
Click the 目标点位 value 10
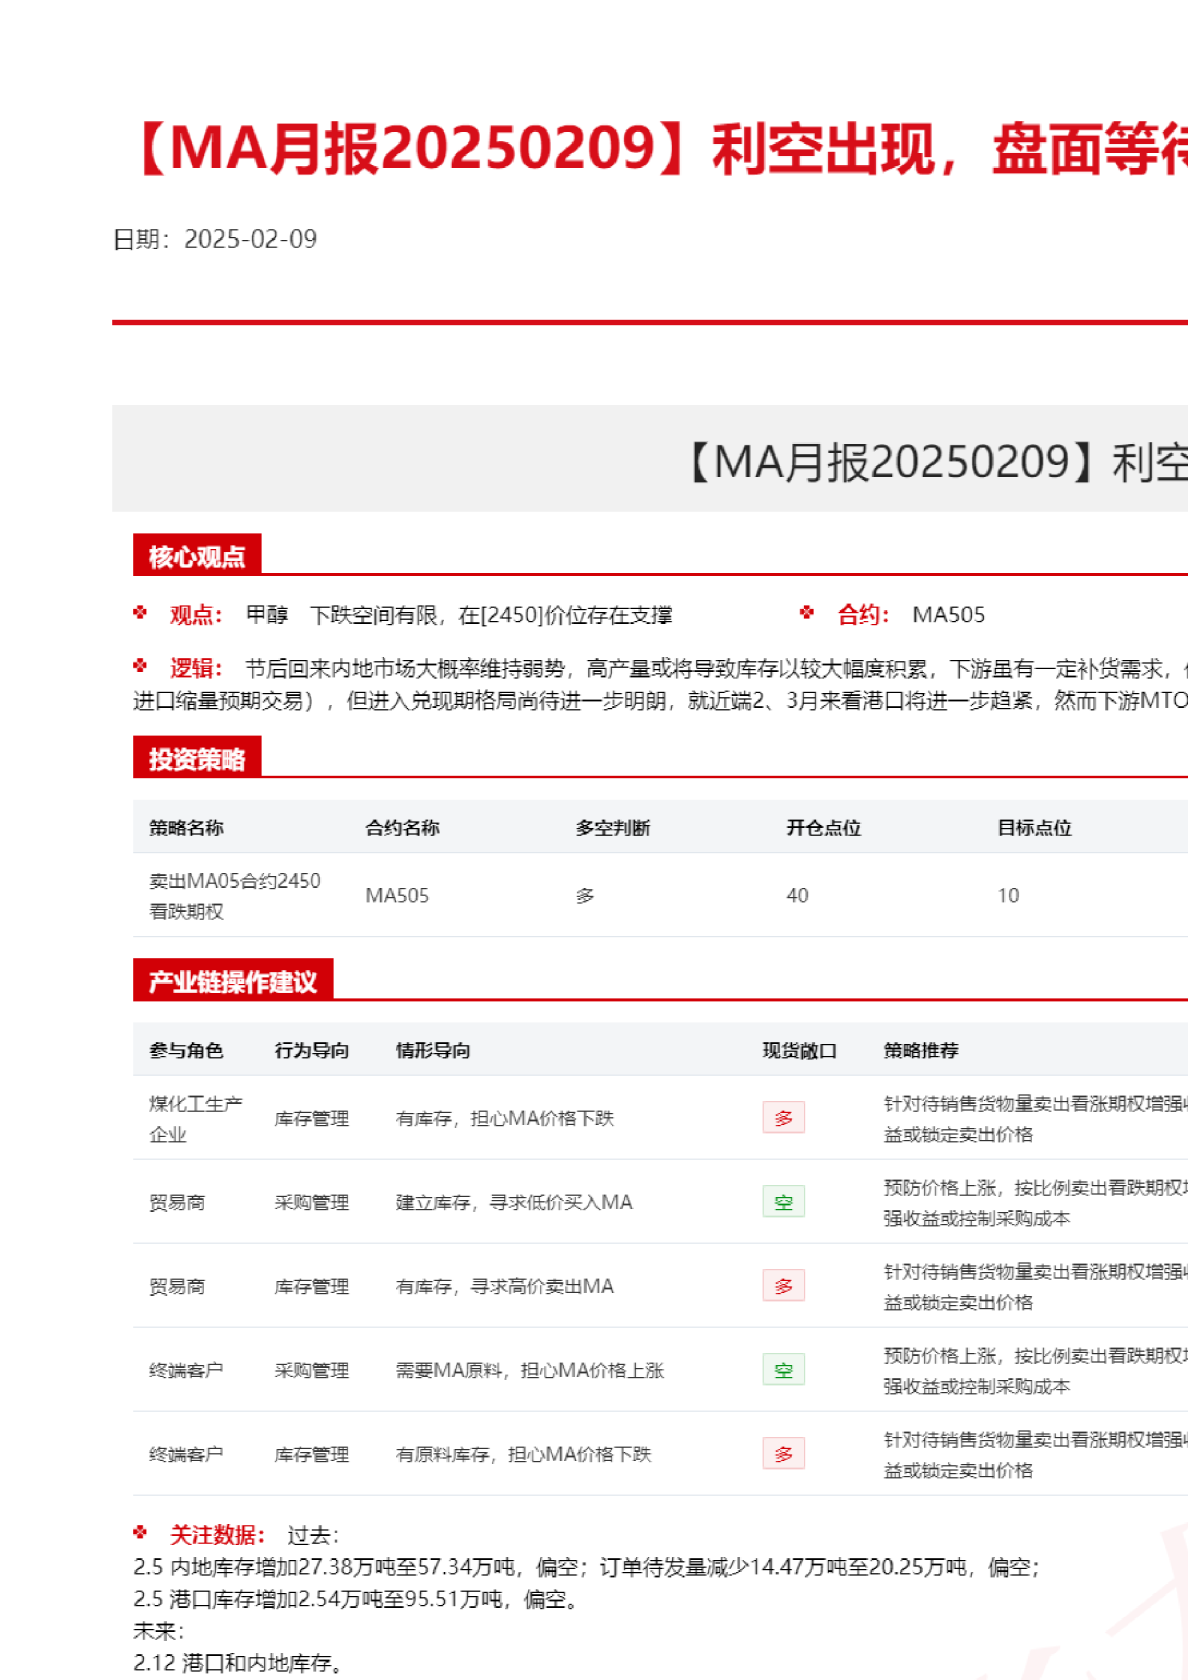[x=1008, y=896]
